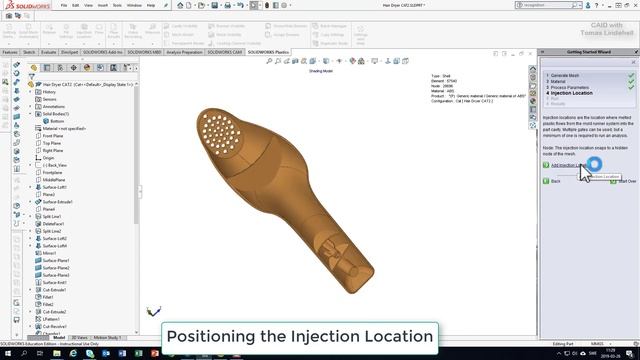Image resolution: width=640 pixels, height=360 pixels.
Task: Open the DimXpertManager crosshair tab icon
Action: coord(73,68)
